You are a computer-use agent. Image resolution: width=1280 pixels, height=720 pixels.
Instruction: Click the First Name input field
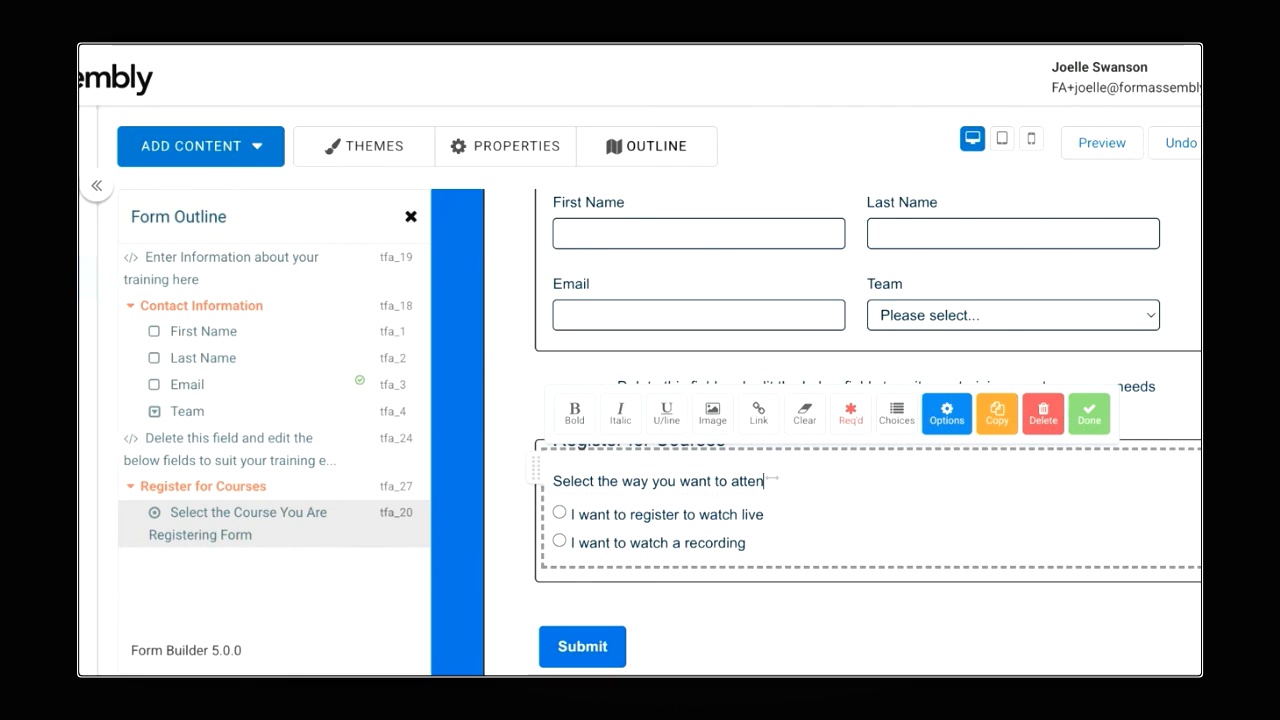pyautogui.click(x=698, y=234)
